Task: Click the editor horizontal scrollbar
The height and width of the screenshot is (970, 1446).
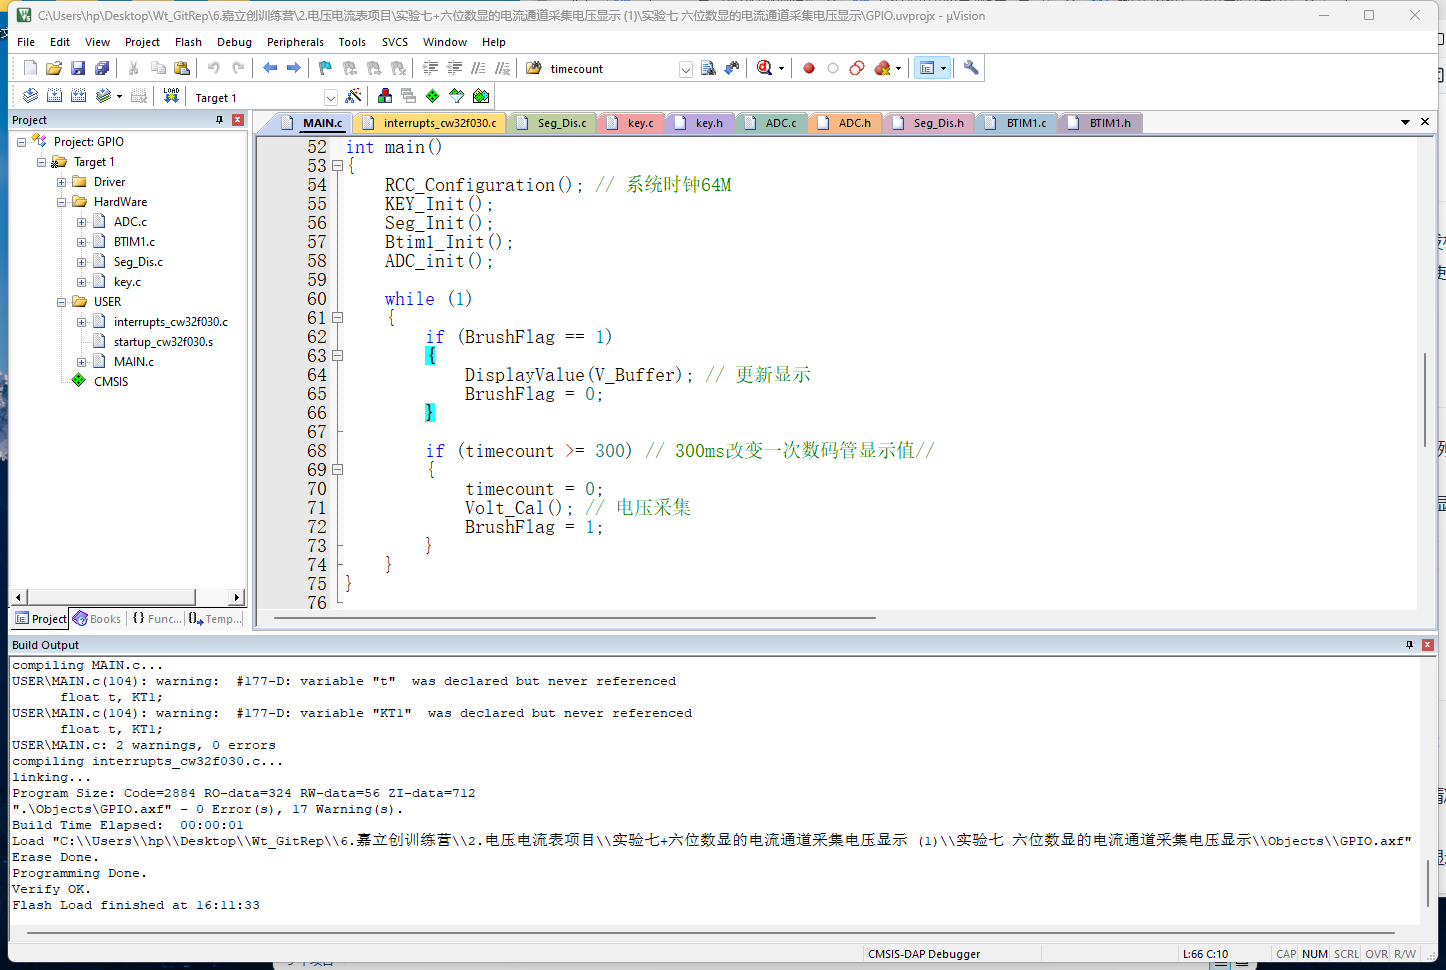Action: (575, 618)
